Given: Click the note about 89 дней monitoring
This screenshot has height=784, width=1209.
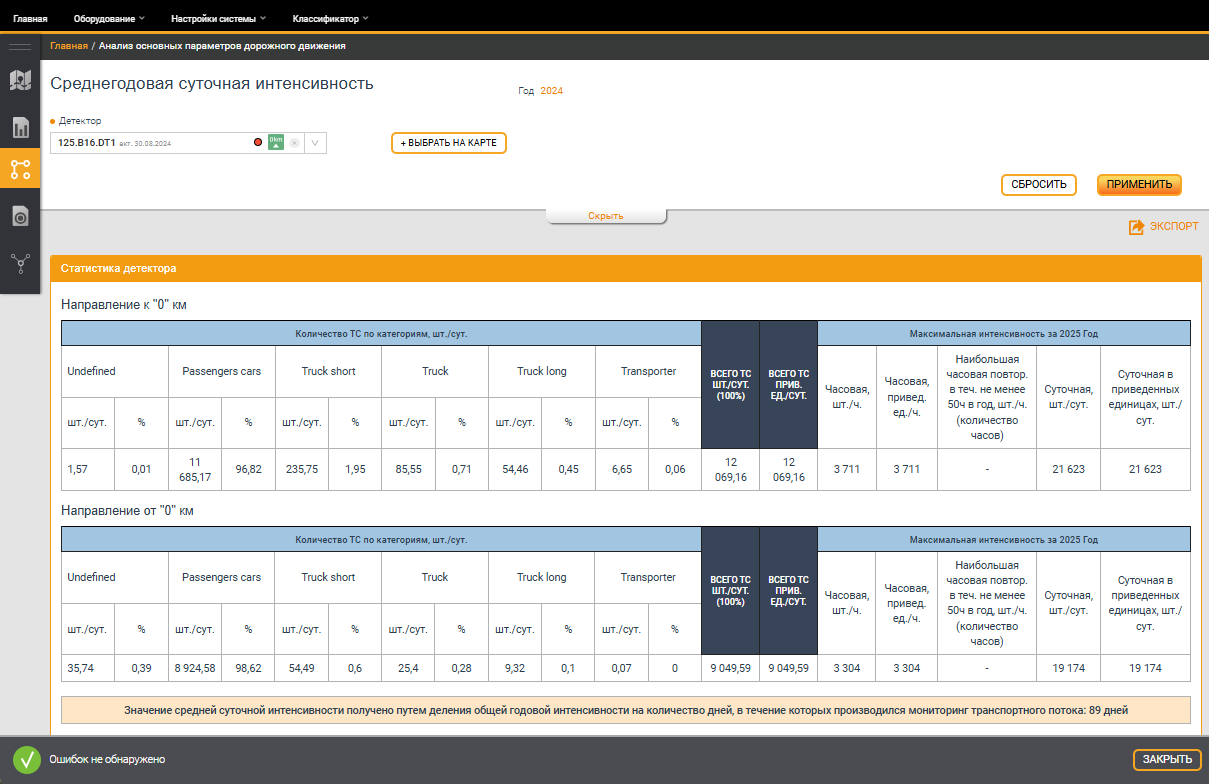Looking at the screenshot, I should point(626,710).
